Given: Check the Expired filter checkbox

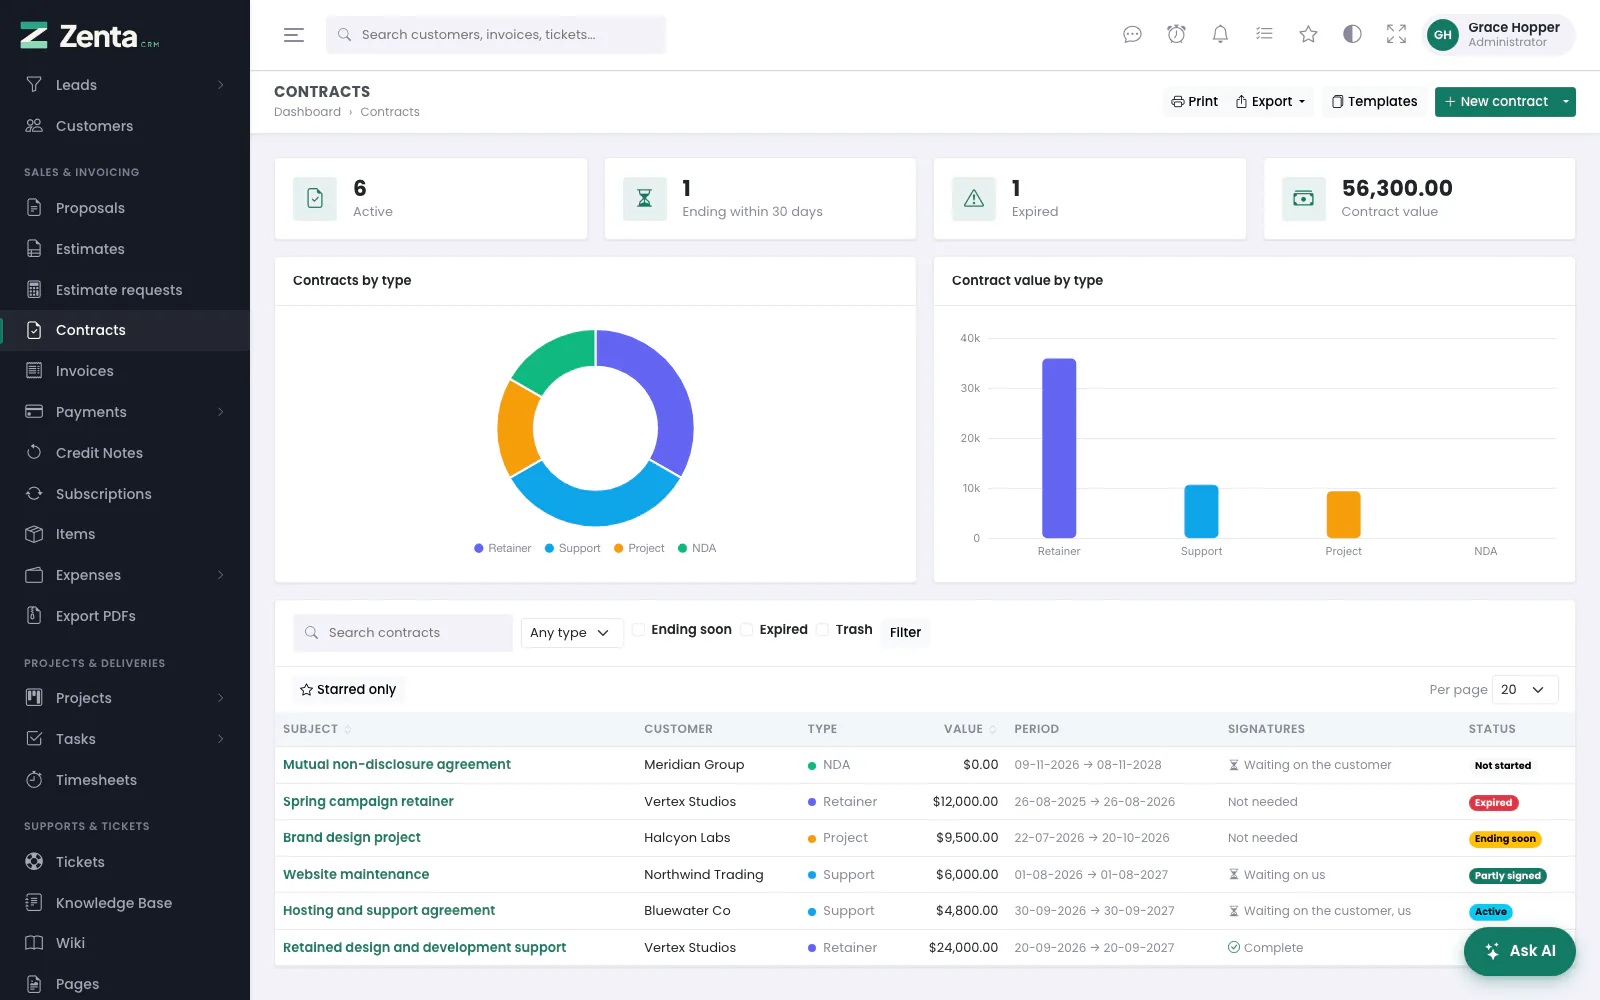Looking at the screenshot, I should [746, 630].
